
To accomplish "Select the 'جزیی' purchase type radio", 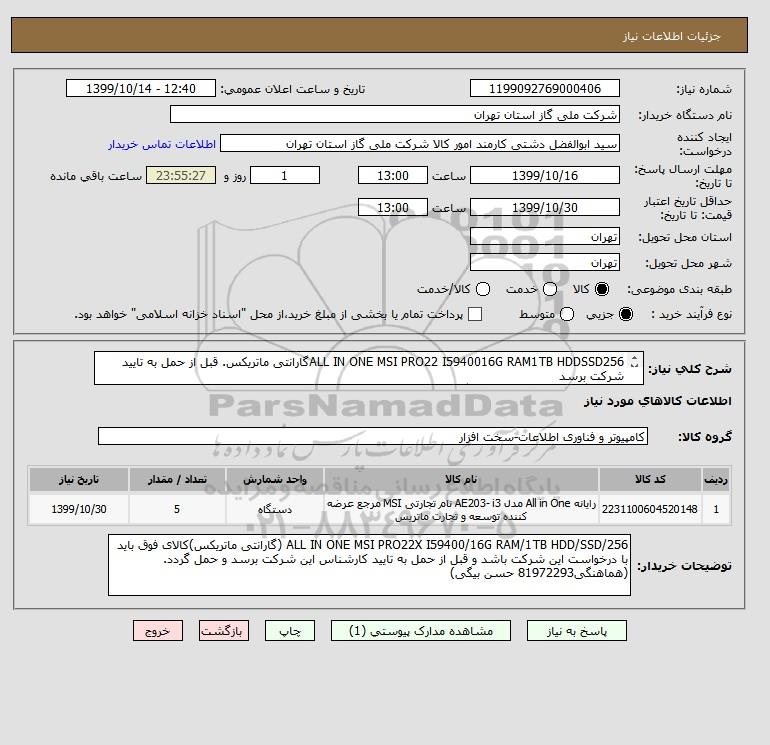I will tap(626, 314).
